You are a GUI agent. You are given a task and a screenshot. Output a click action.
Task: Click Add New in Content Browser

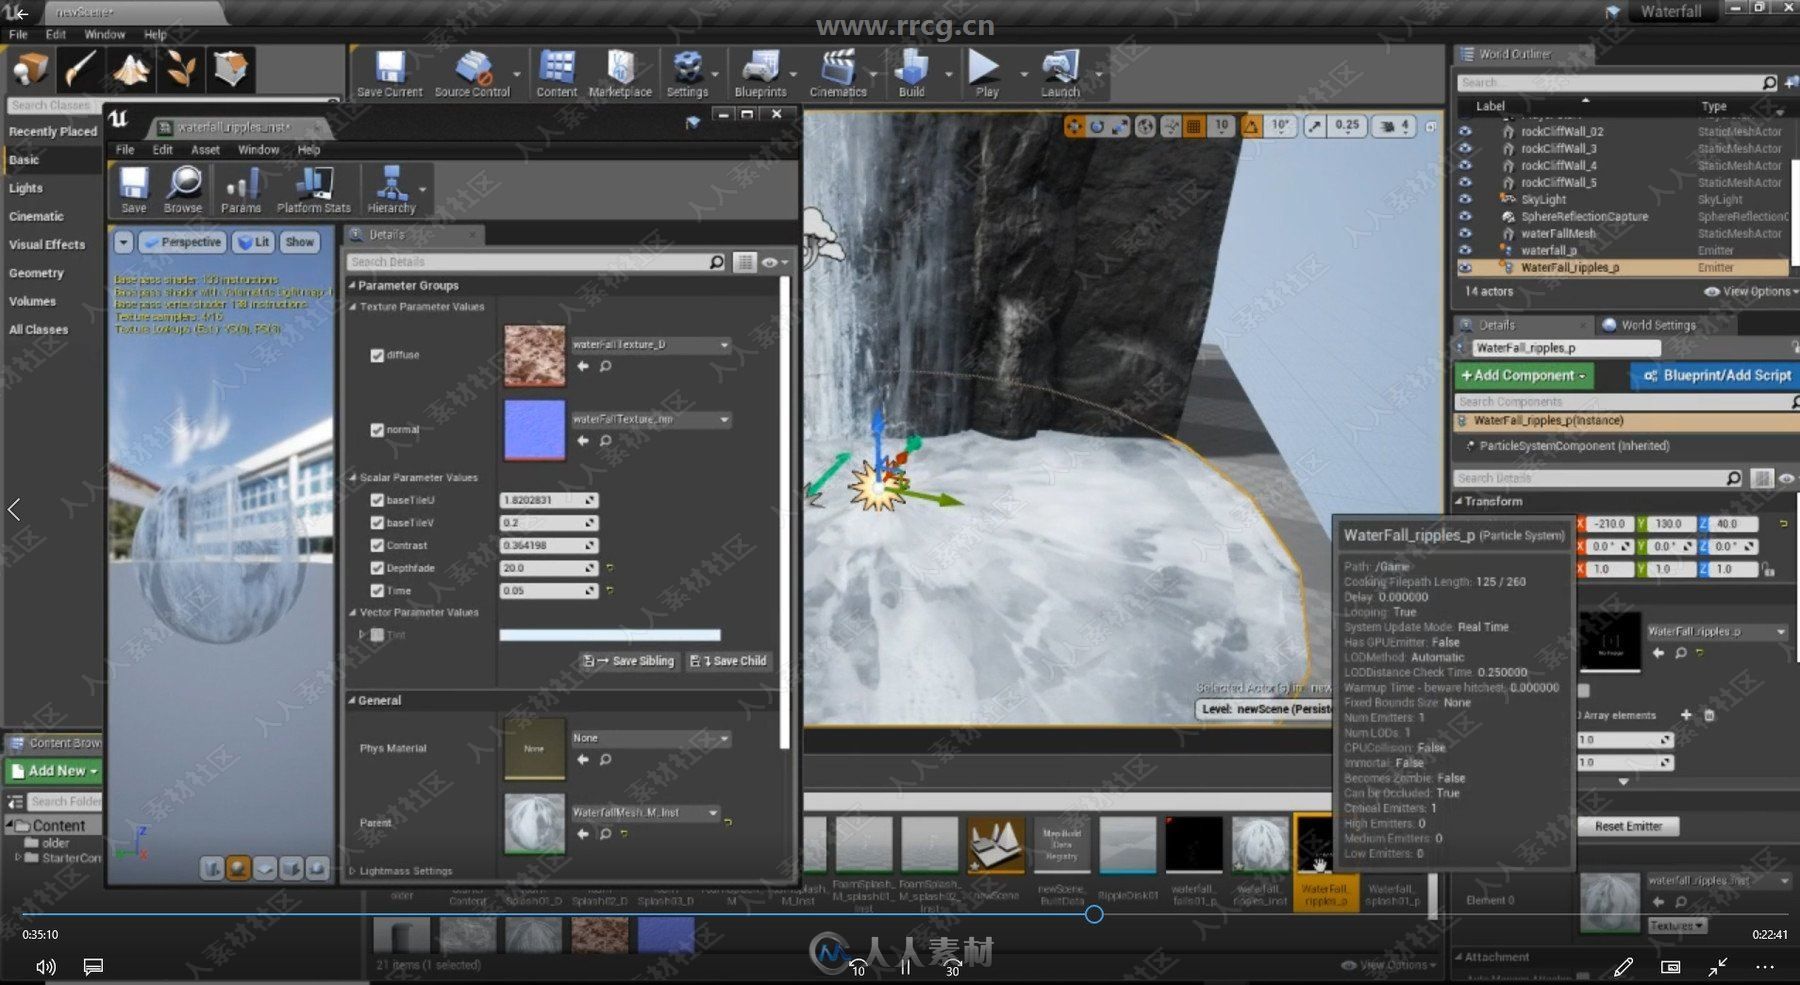click(x=53, y=771)
